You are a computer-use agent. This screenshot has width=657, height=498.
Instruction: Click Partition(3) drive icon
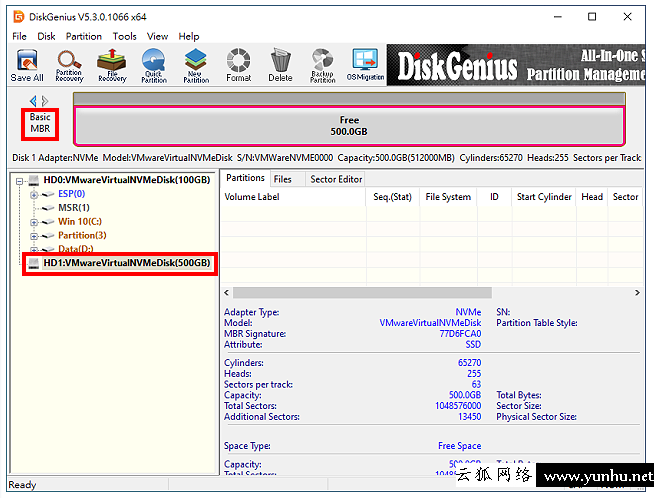tap(49, 235)
